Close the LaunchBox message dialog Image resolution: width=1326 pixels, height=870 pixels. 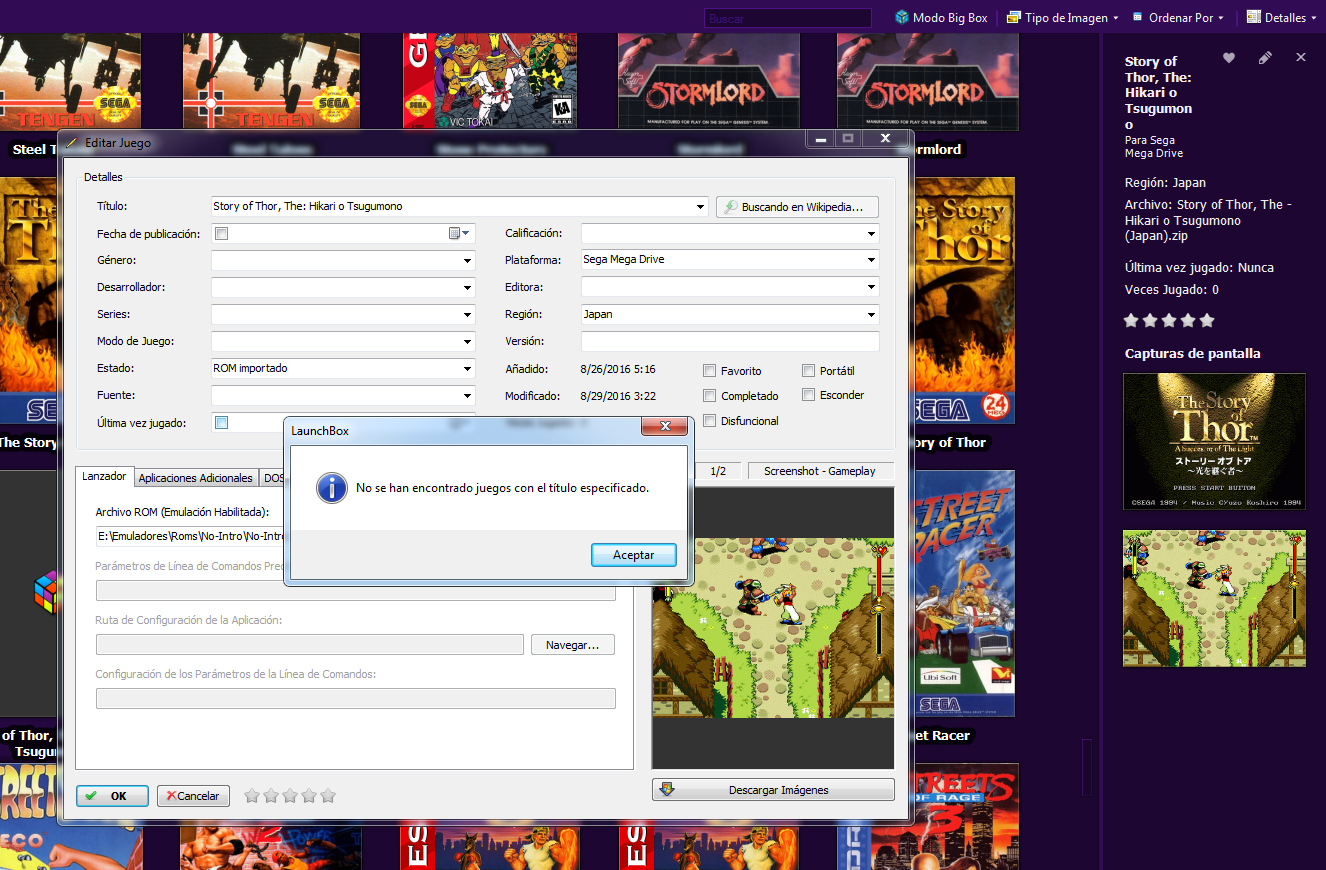pos(665,428)
